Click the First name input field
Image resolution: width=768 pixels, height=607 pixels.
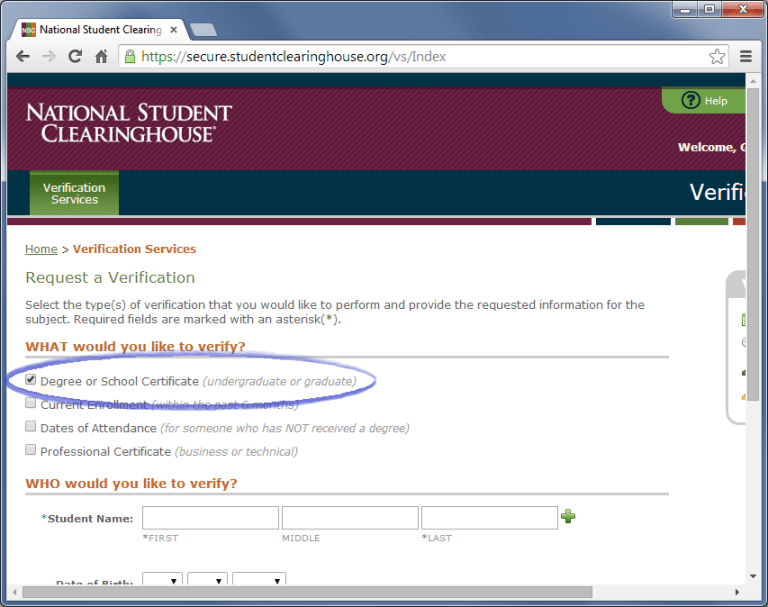click(210, 517)
